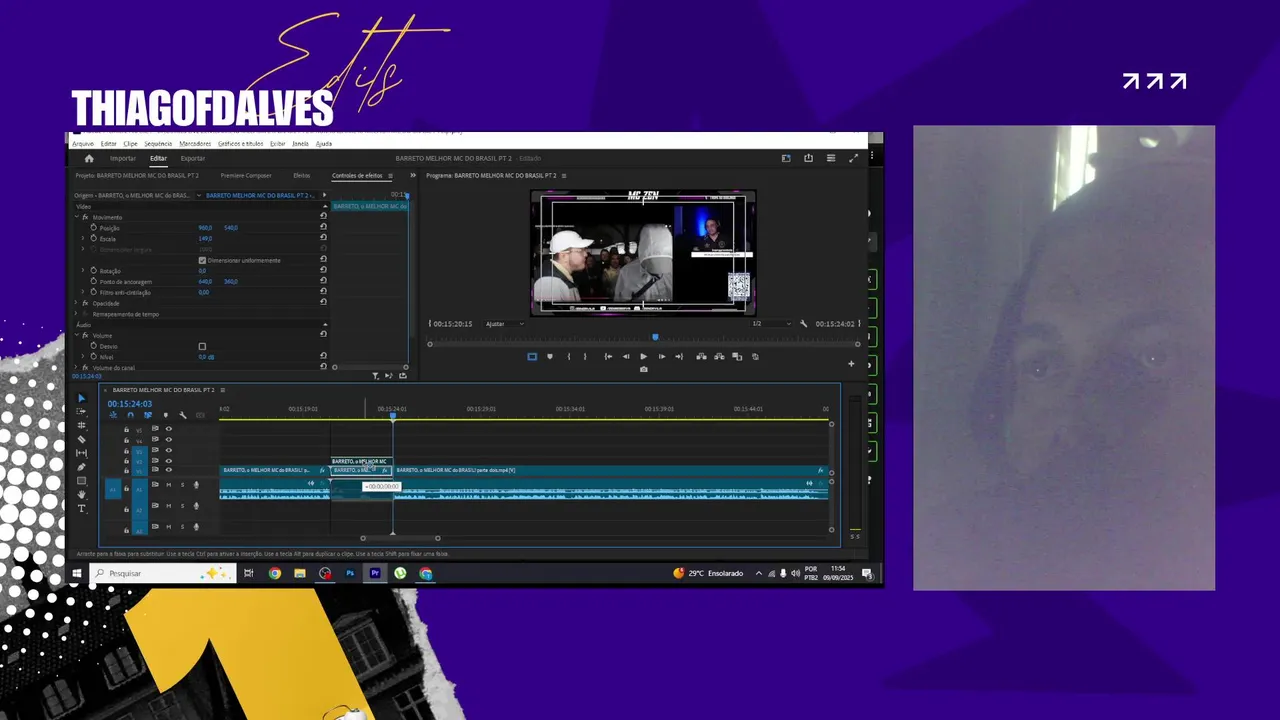Open the Marcadores menu

pyautogui.click(x=195, y=143)
